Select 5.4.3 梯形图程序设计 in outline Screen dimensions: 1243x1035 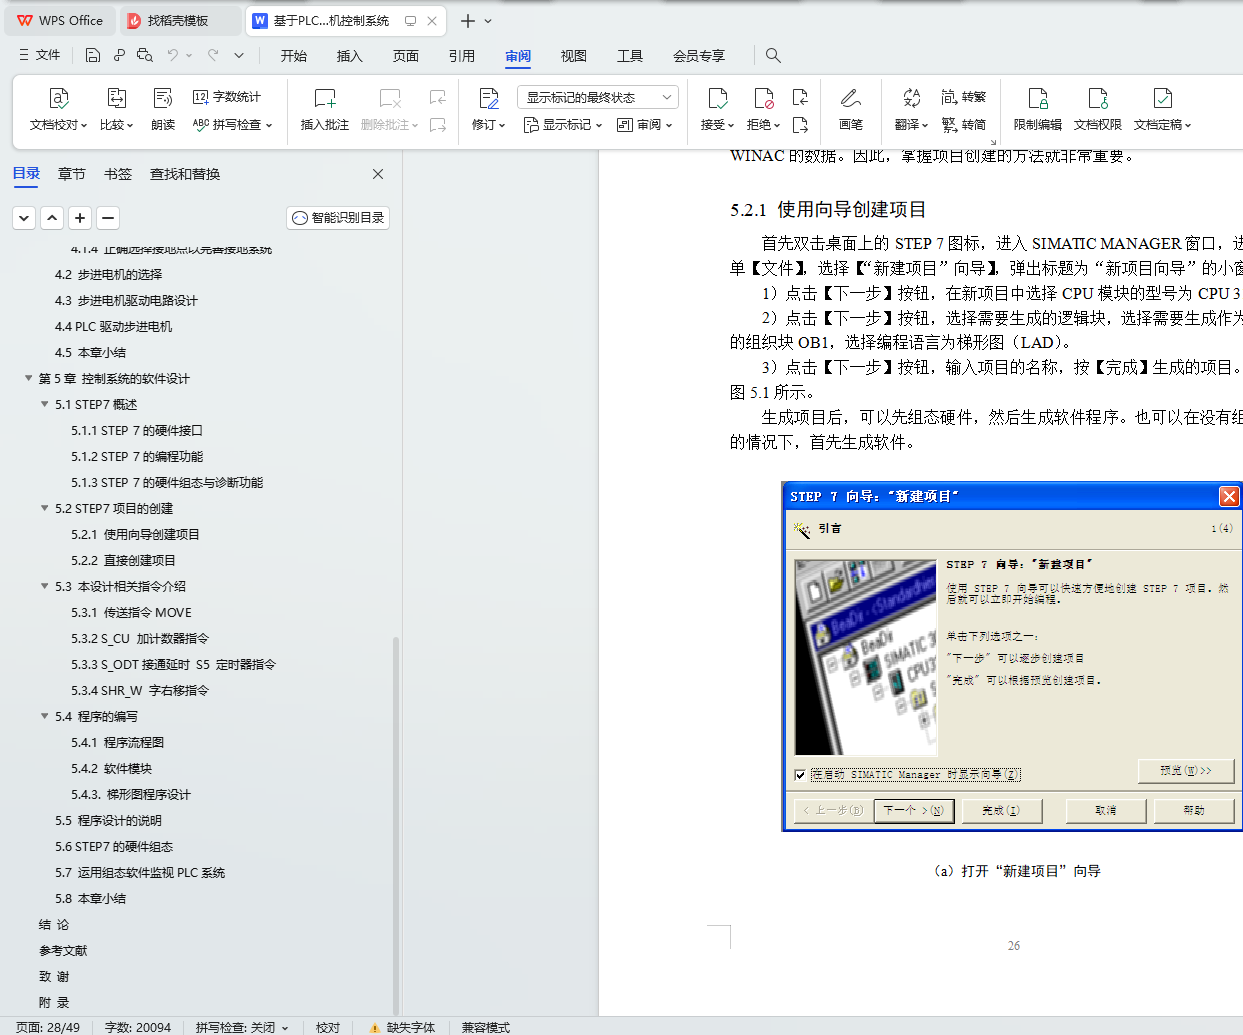[130, 794]
